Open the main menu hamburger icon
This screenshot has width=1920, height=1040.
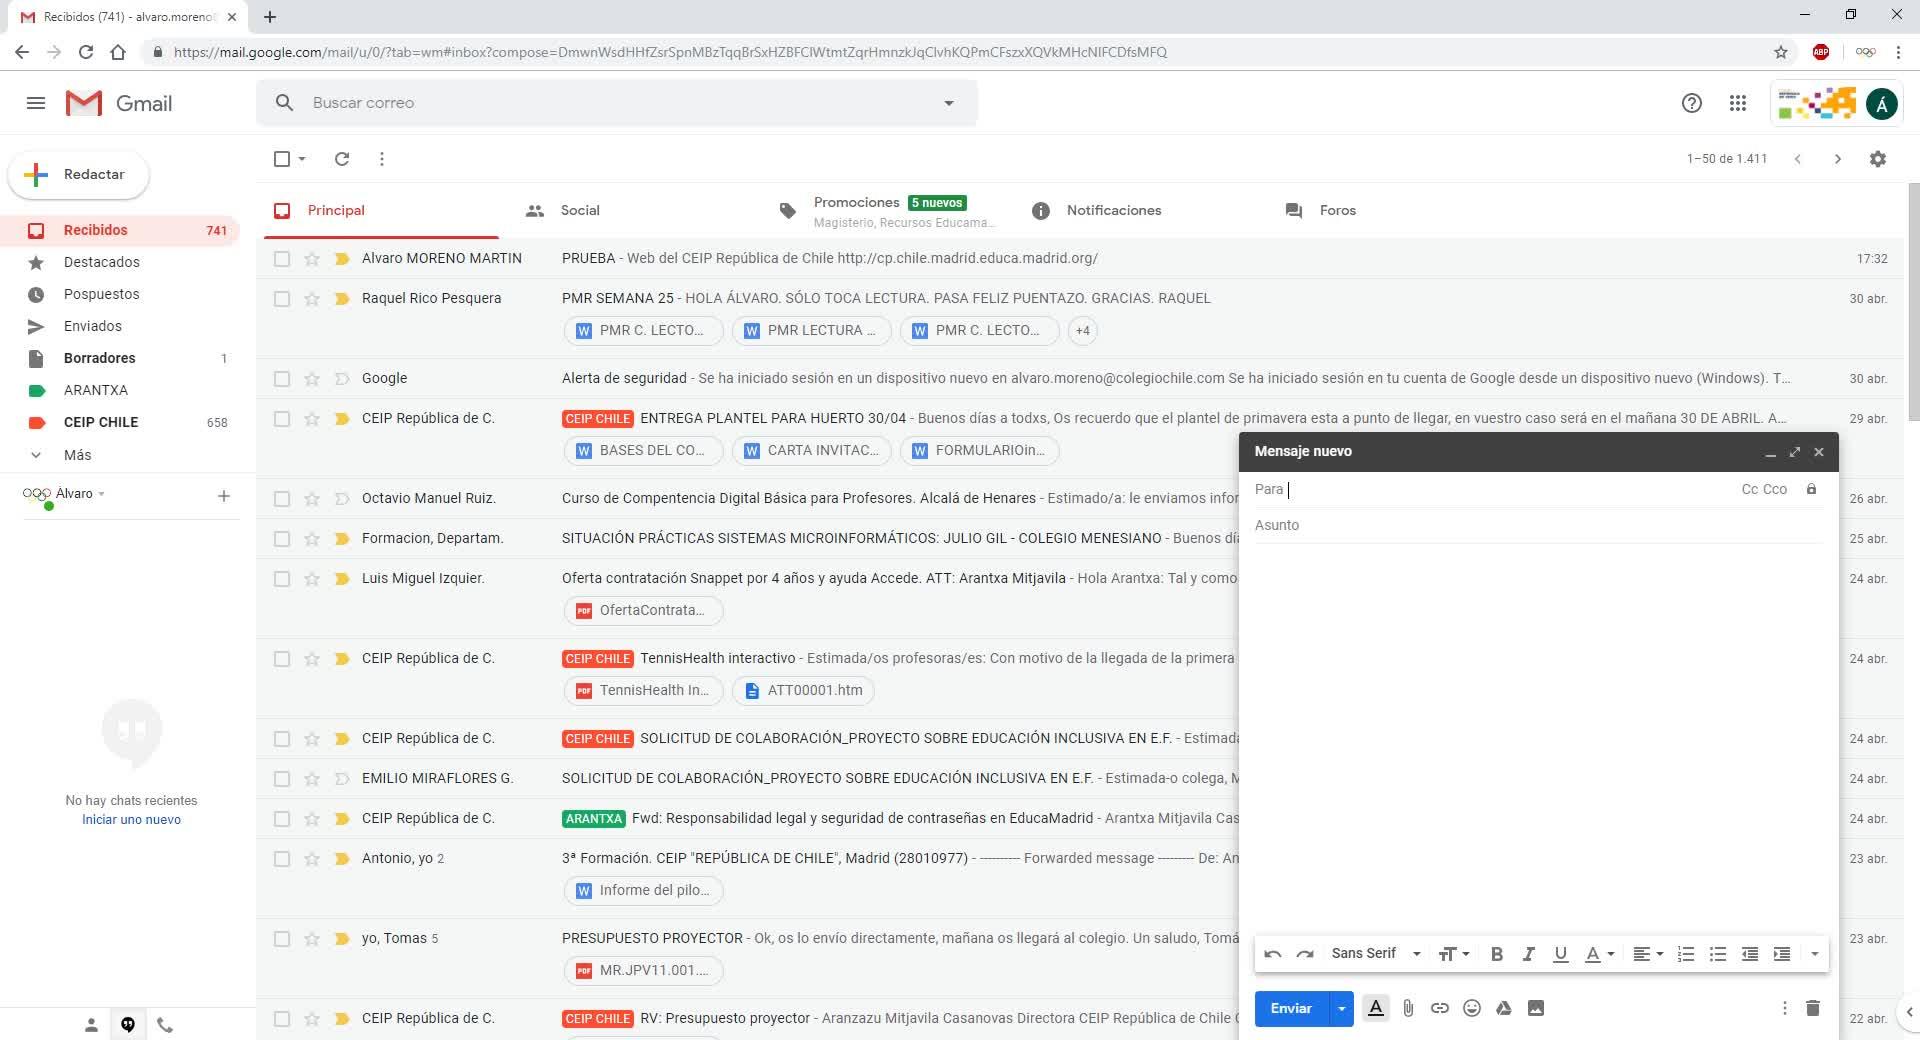(36, 103)
